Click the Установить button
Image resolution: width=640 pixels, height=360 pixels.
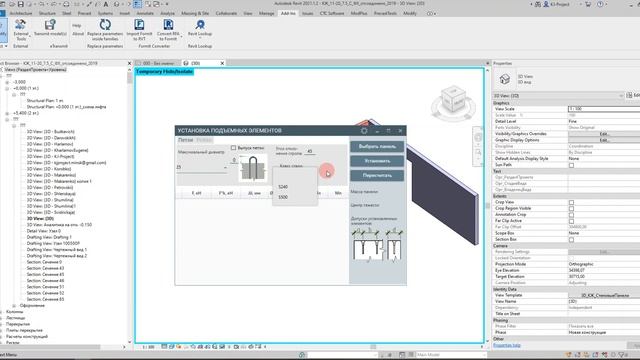pos(377,161)
